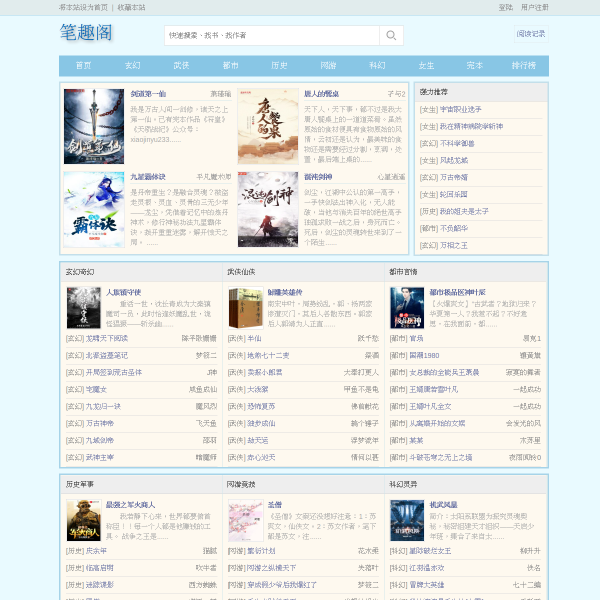The width and height of the screenshot is (600, 600).
Task: Open 武神主宰 in 玄幻 list
Action: pos(100,457)
